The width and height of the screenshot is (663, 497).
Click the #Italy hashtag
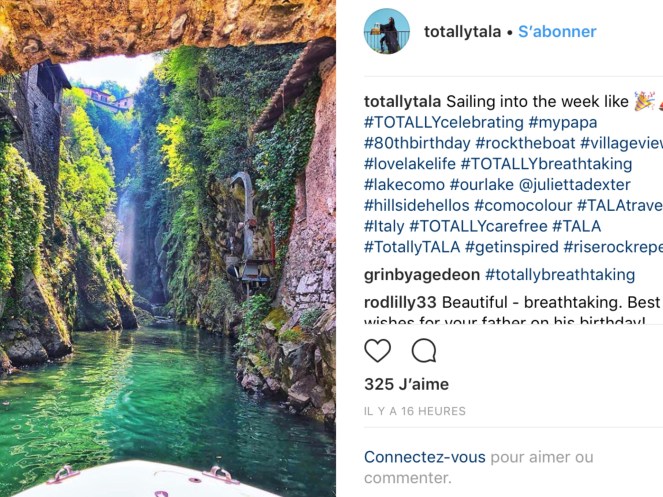point(384,226)
